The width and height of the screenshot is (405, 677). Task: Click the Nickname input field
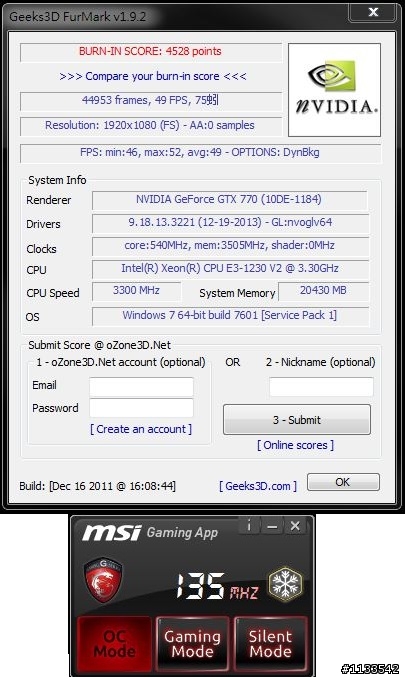[321, 387]
